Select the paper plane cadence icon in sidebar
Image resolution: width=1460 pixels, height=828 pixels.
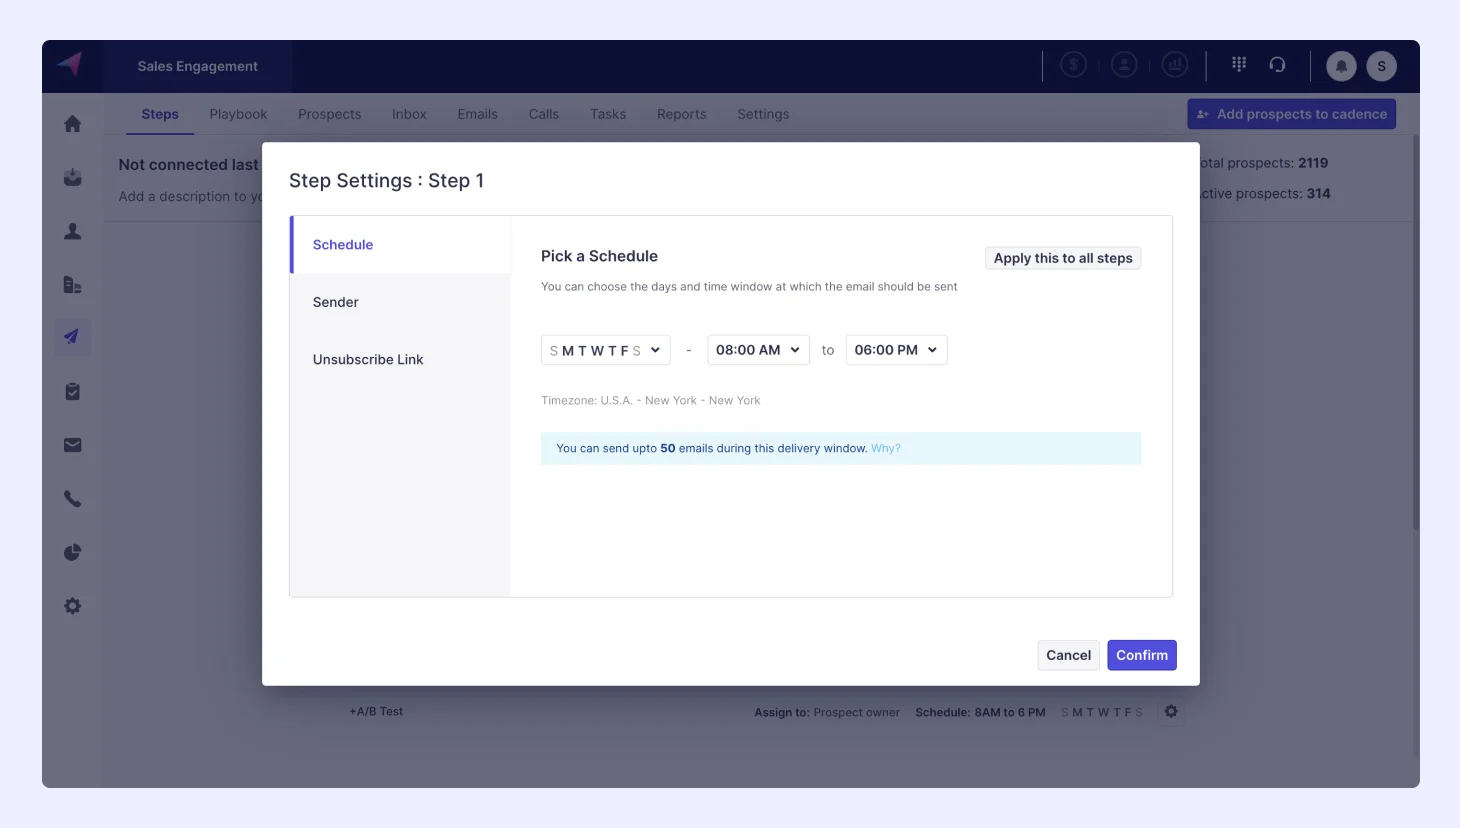72,337
